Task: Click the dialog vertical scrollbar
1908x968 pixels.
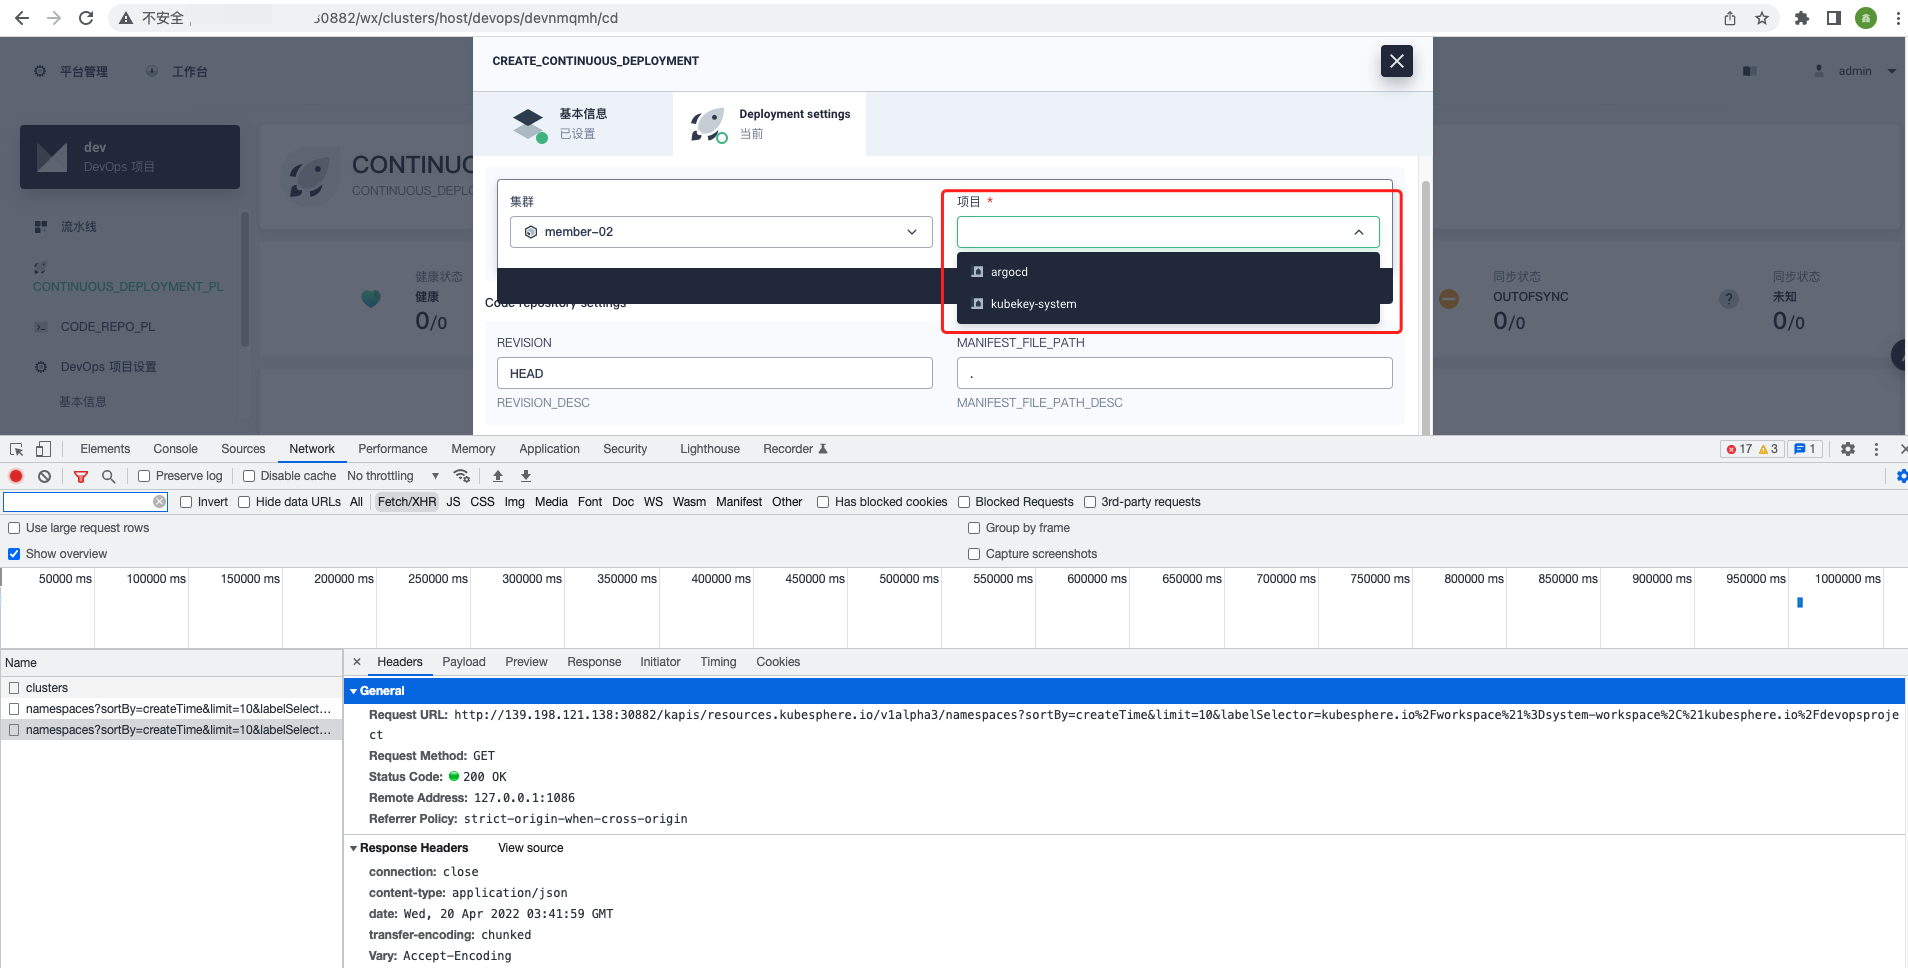Action: (x=1425, y=308)
